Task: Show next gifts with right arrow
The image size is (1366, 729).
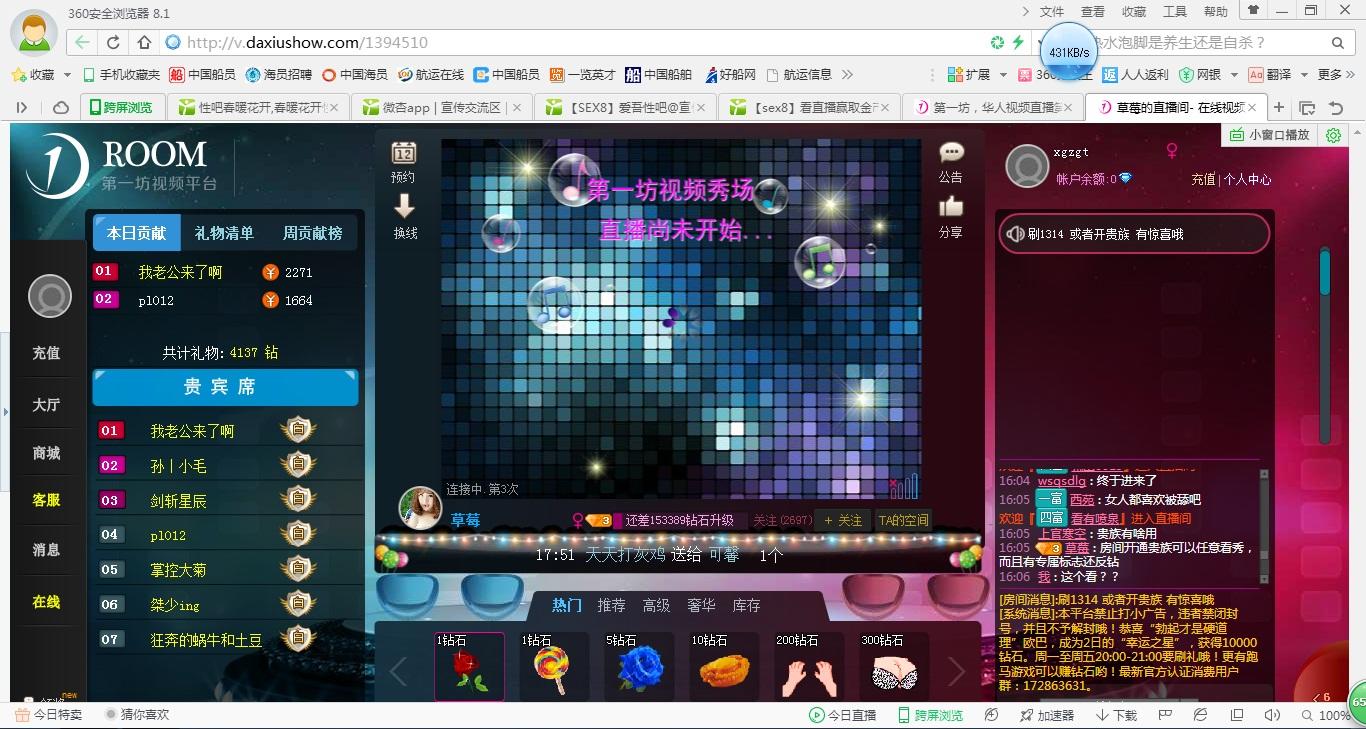Action: [956, 671]
